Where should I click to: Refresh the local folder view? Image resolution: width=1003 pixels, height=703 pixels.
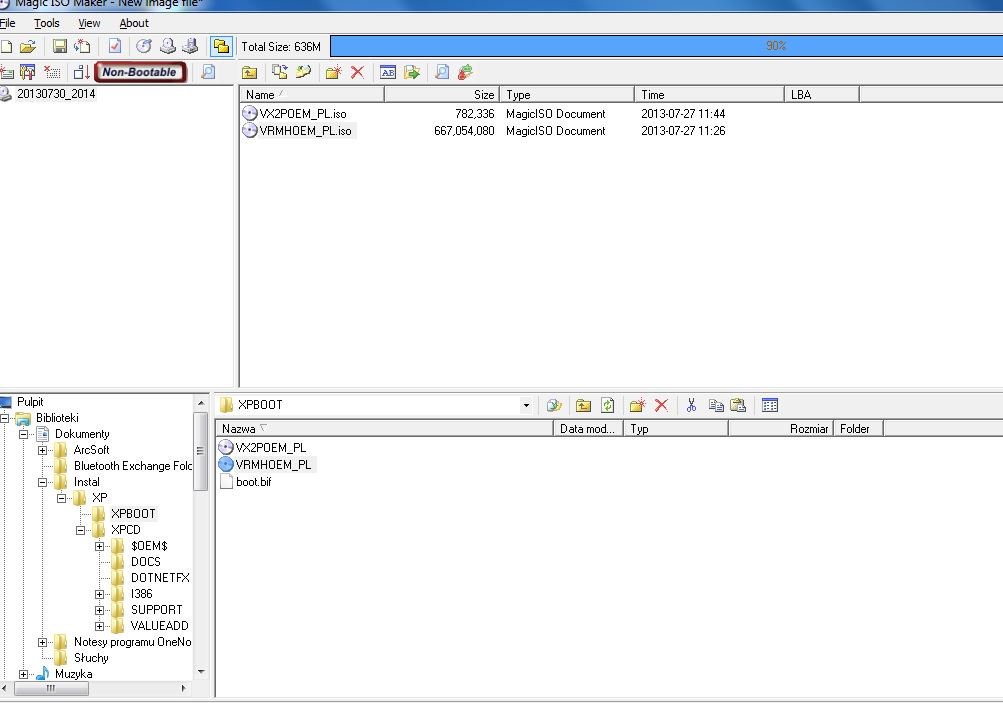[x=608, y=405]
